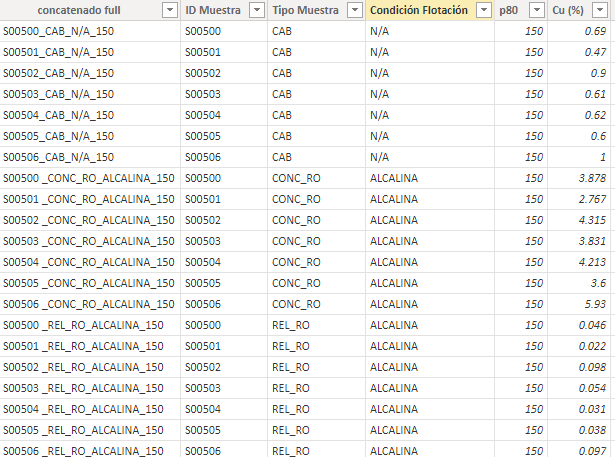
Task: Click Cu value 3.6
Action: pyautogui.click(x=579, y=283)
